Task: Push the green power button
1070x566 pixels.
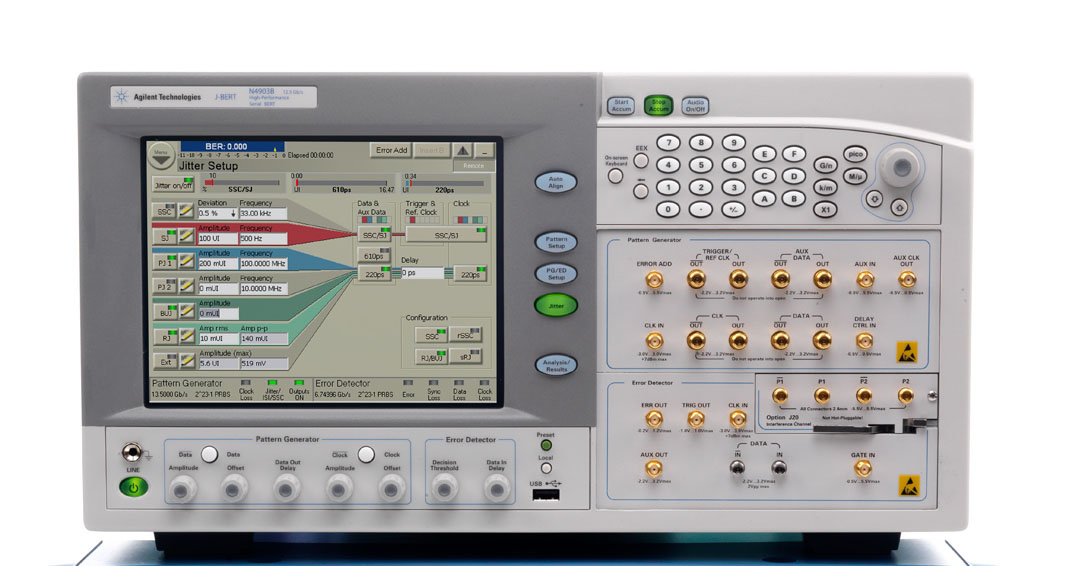Action: point(134,487)
